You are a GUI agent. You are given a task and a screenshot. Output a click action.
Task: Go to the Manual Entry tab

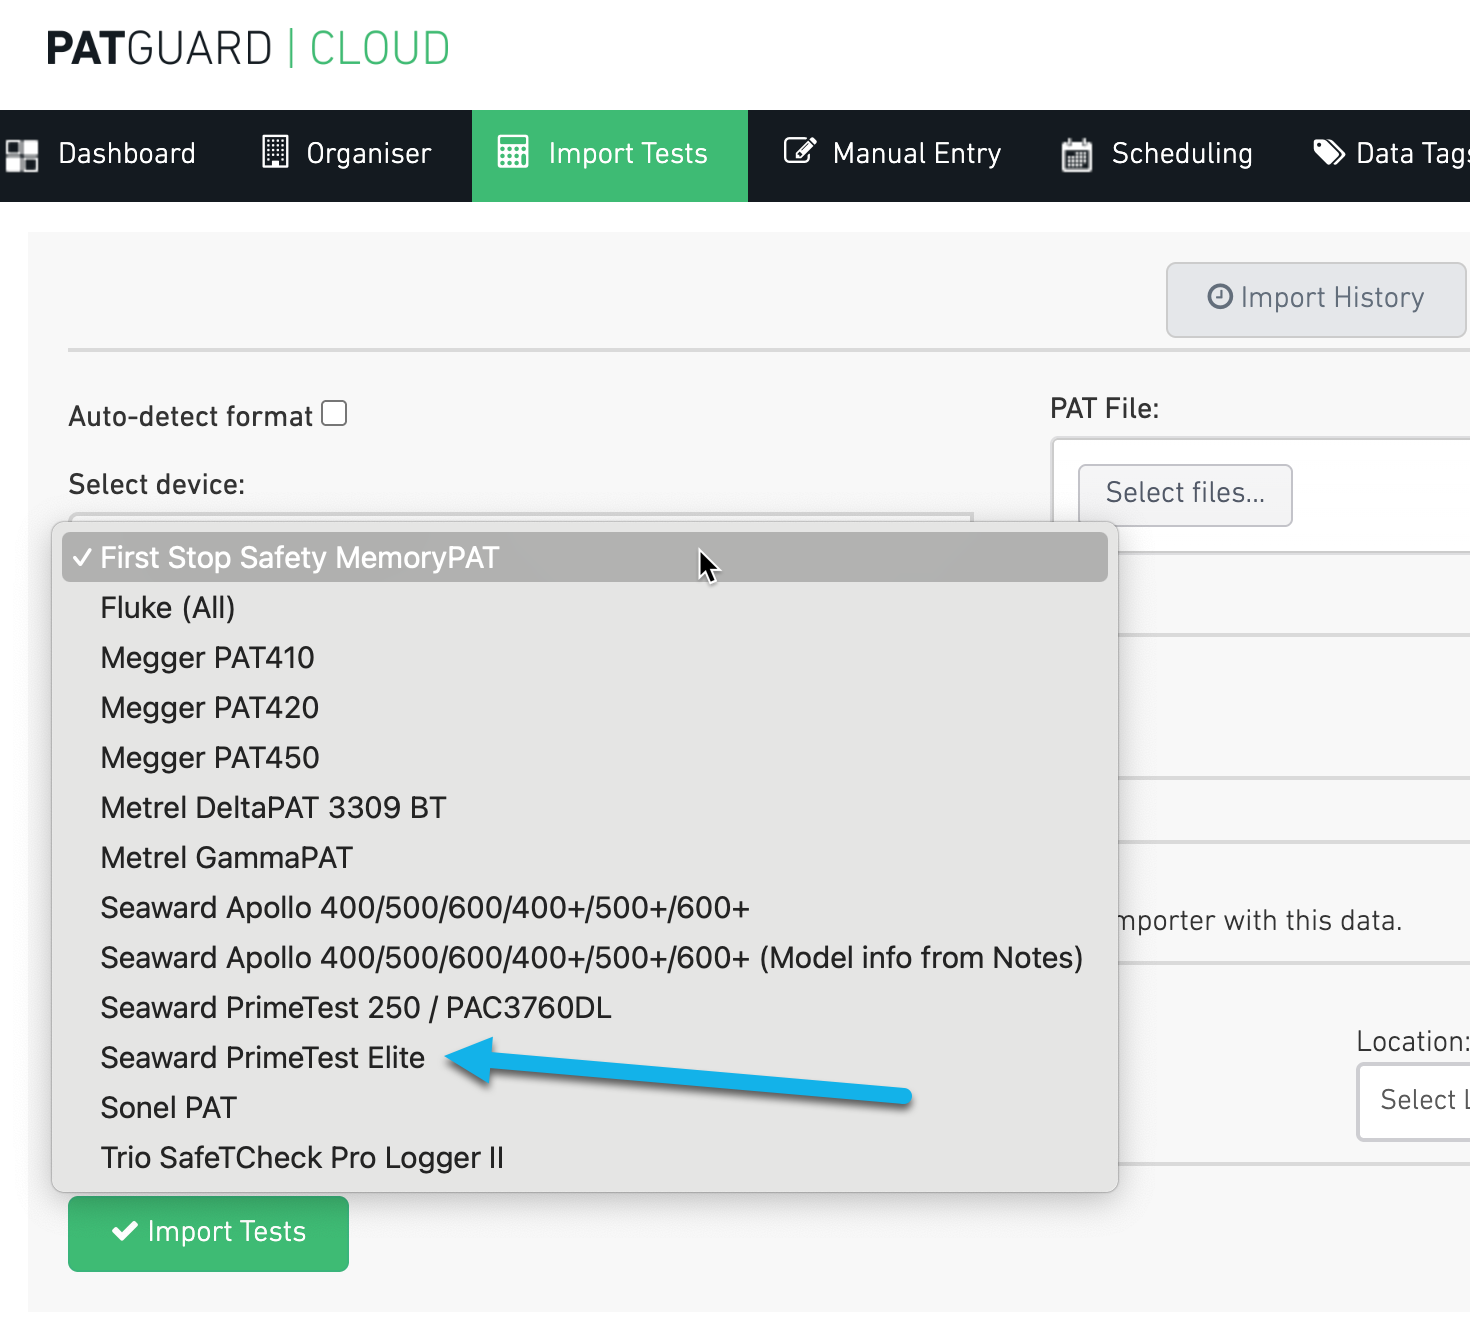pyautogui.click(x=892, y=155)
